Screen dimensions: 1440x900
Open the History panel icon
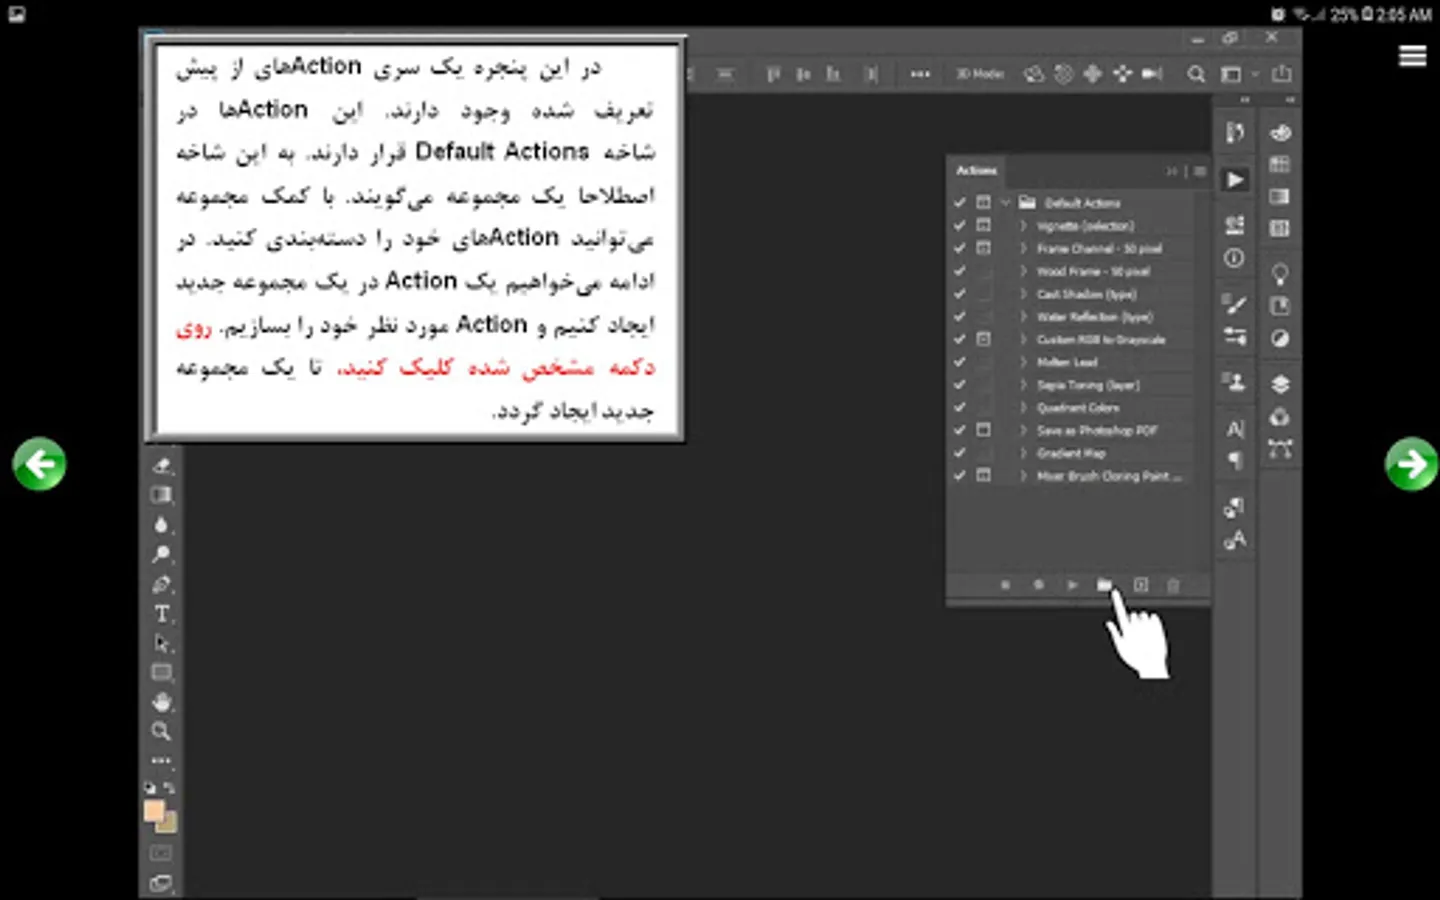tap(1235, 132)
